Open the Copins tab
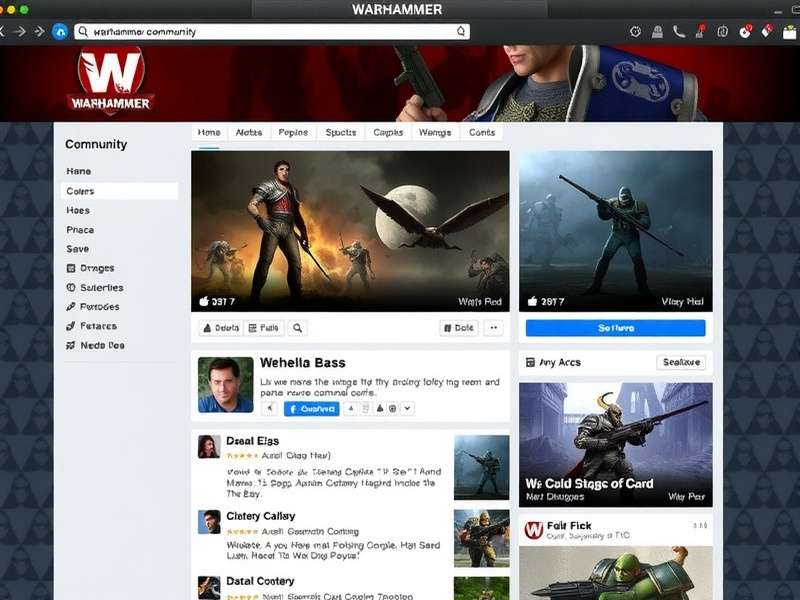Screen dimensions: 800x600 click(x=388, y=133)
